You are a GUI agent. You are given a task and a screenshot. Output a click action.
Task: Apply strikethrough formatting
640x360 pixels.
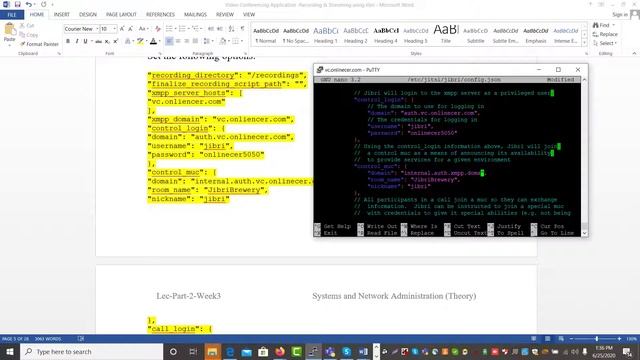coord(98,41)
